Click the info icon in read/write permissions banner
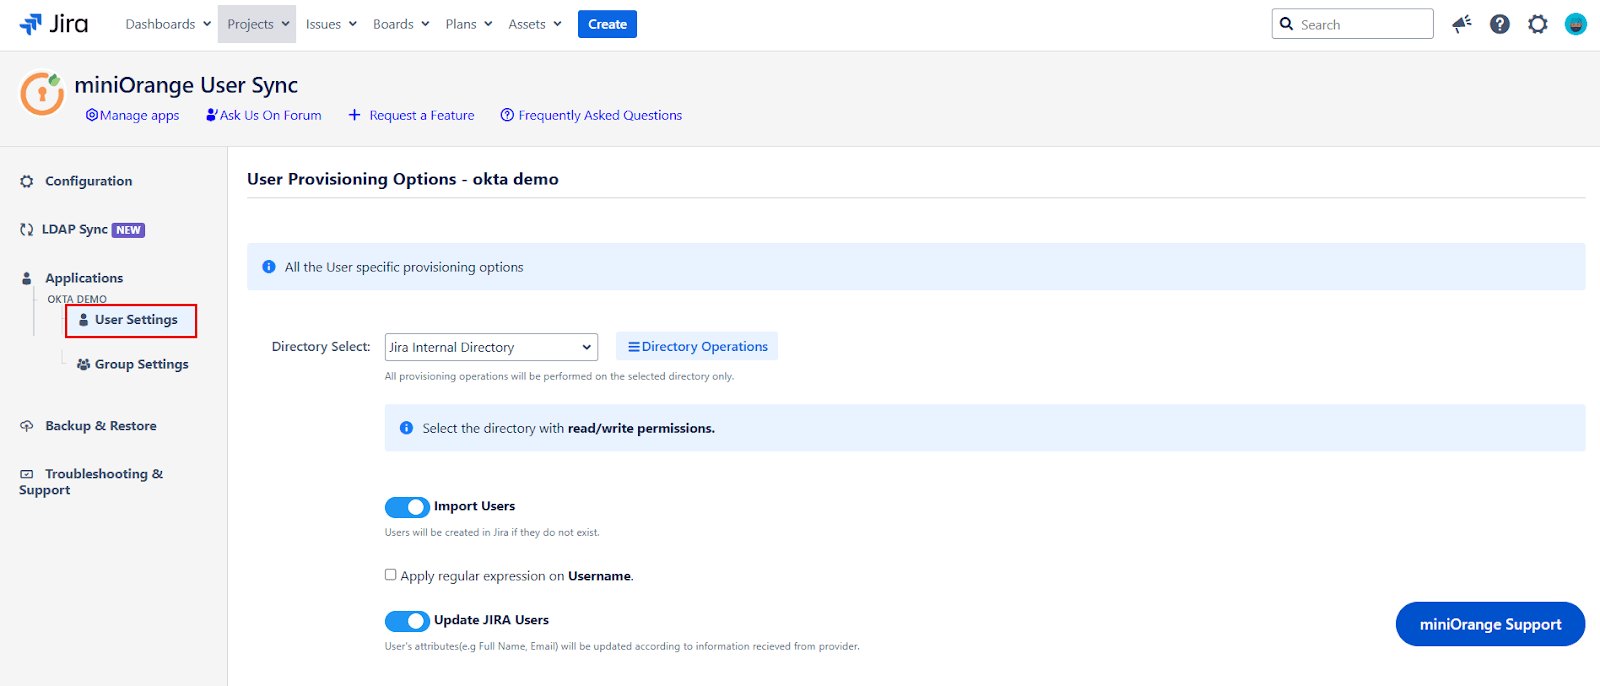The width and height of the screenshot is (1600, 686). pyautogui.click(x=407, y=428)
